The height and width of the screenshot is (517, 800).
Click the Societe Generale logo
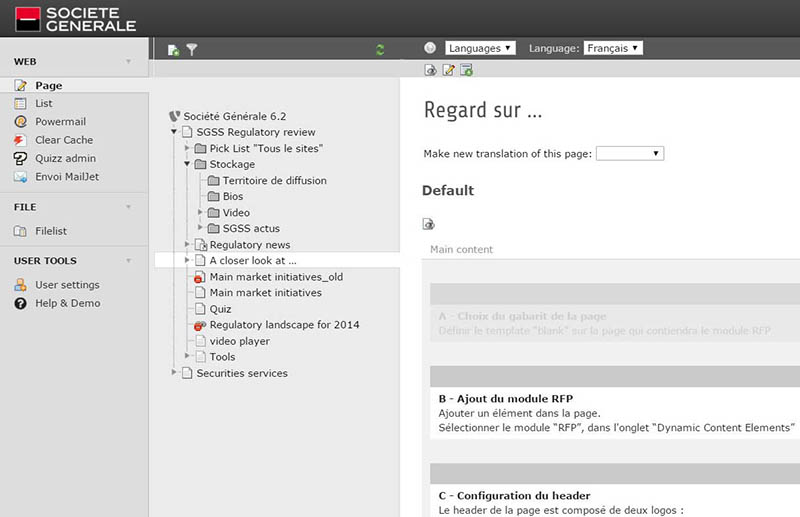(76, 19)
